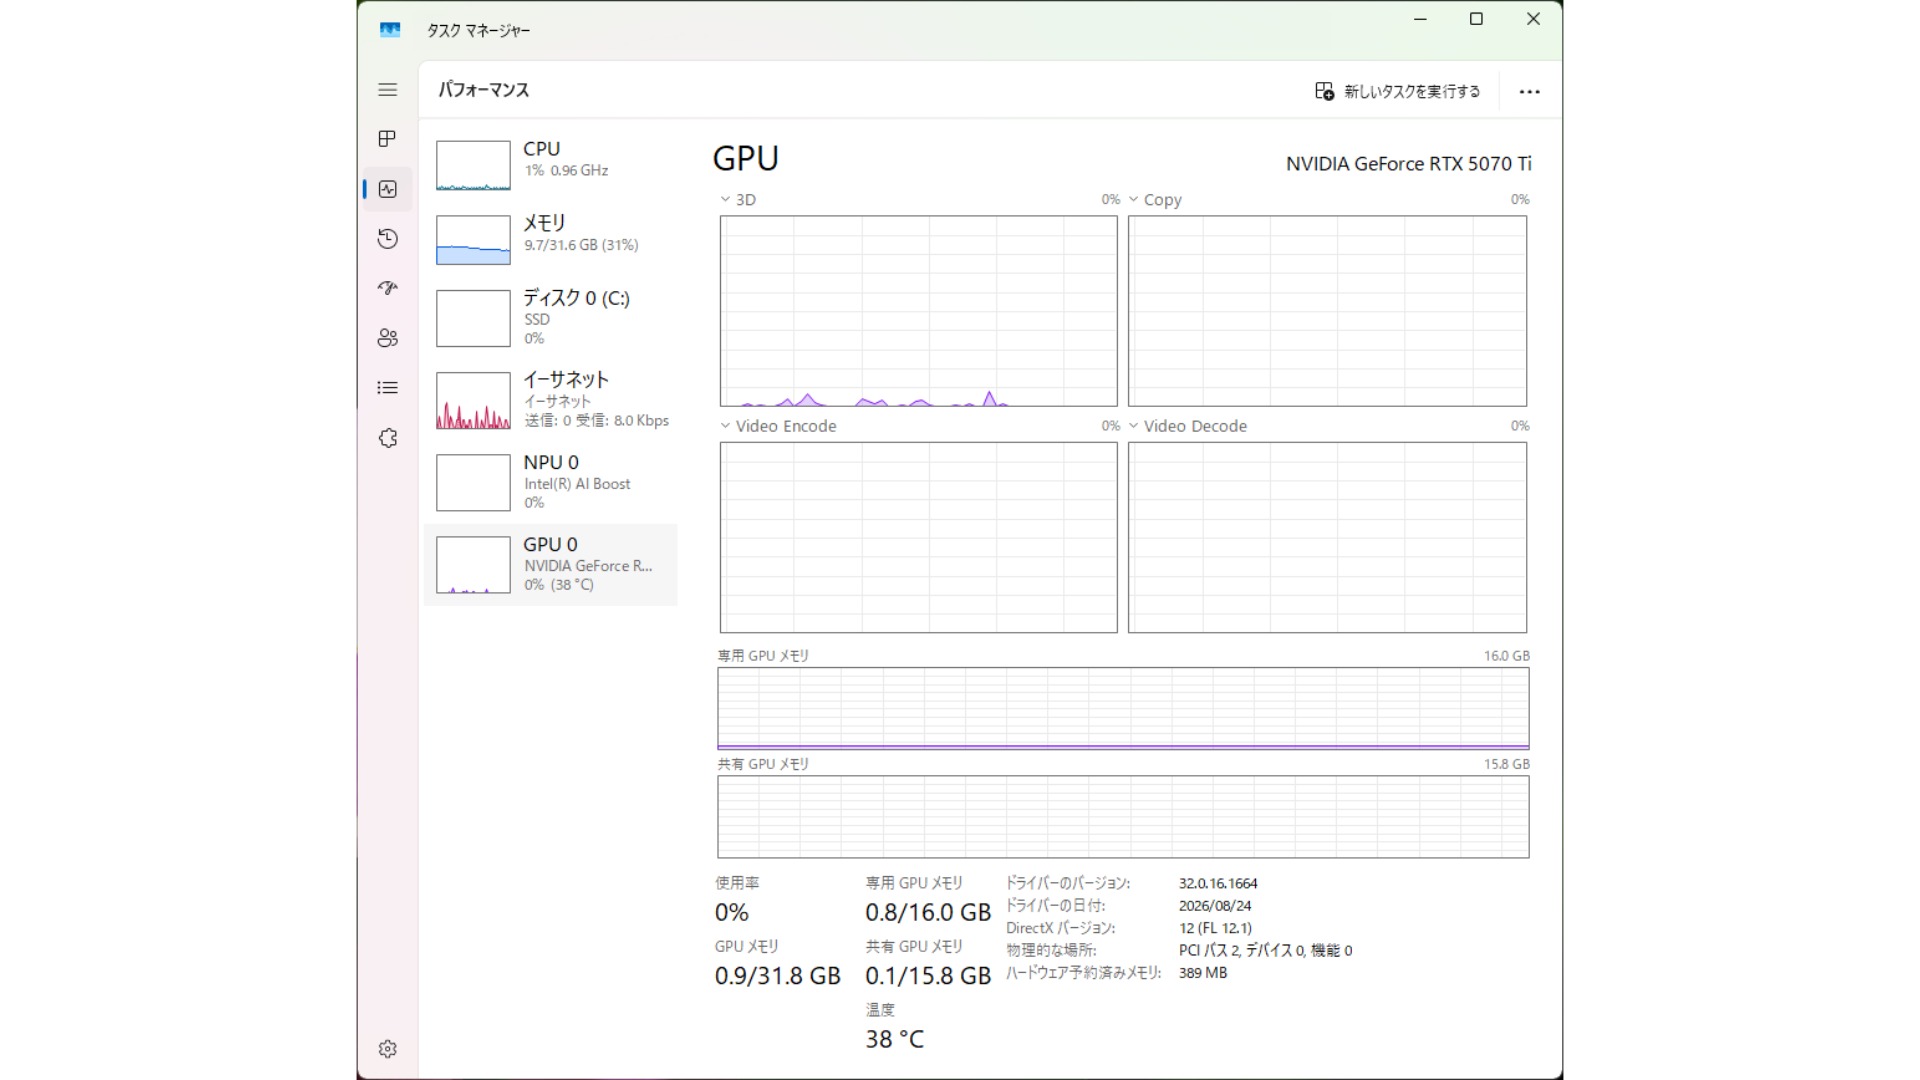Click run new task button

click(x=1397, y=91)
